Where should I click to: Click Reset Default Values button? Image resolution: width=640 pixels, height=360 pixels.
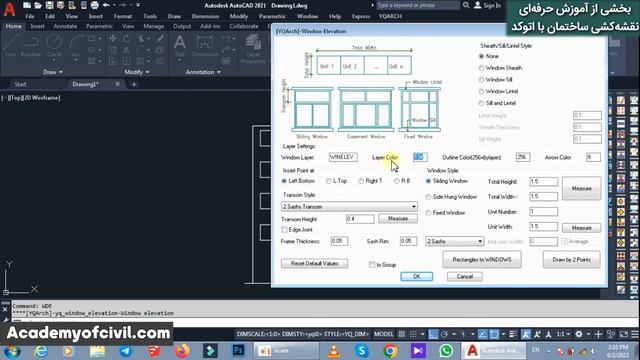[x=314, y=263]
